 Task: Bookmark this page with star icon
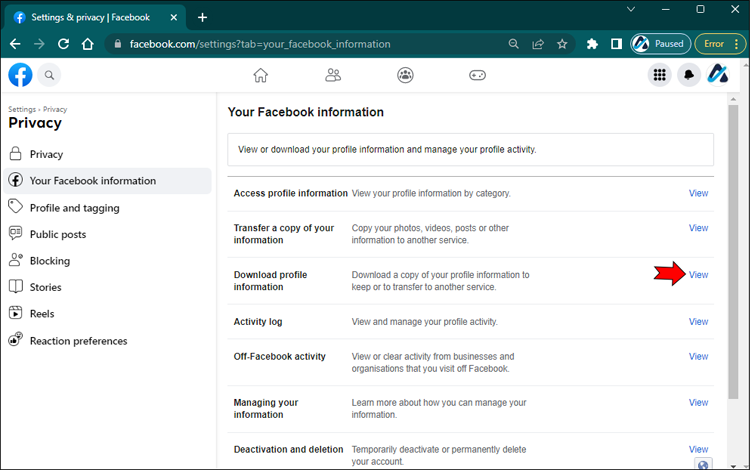[x=562, y=44]
